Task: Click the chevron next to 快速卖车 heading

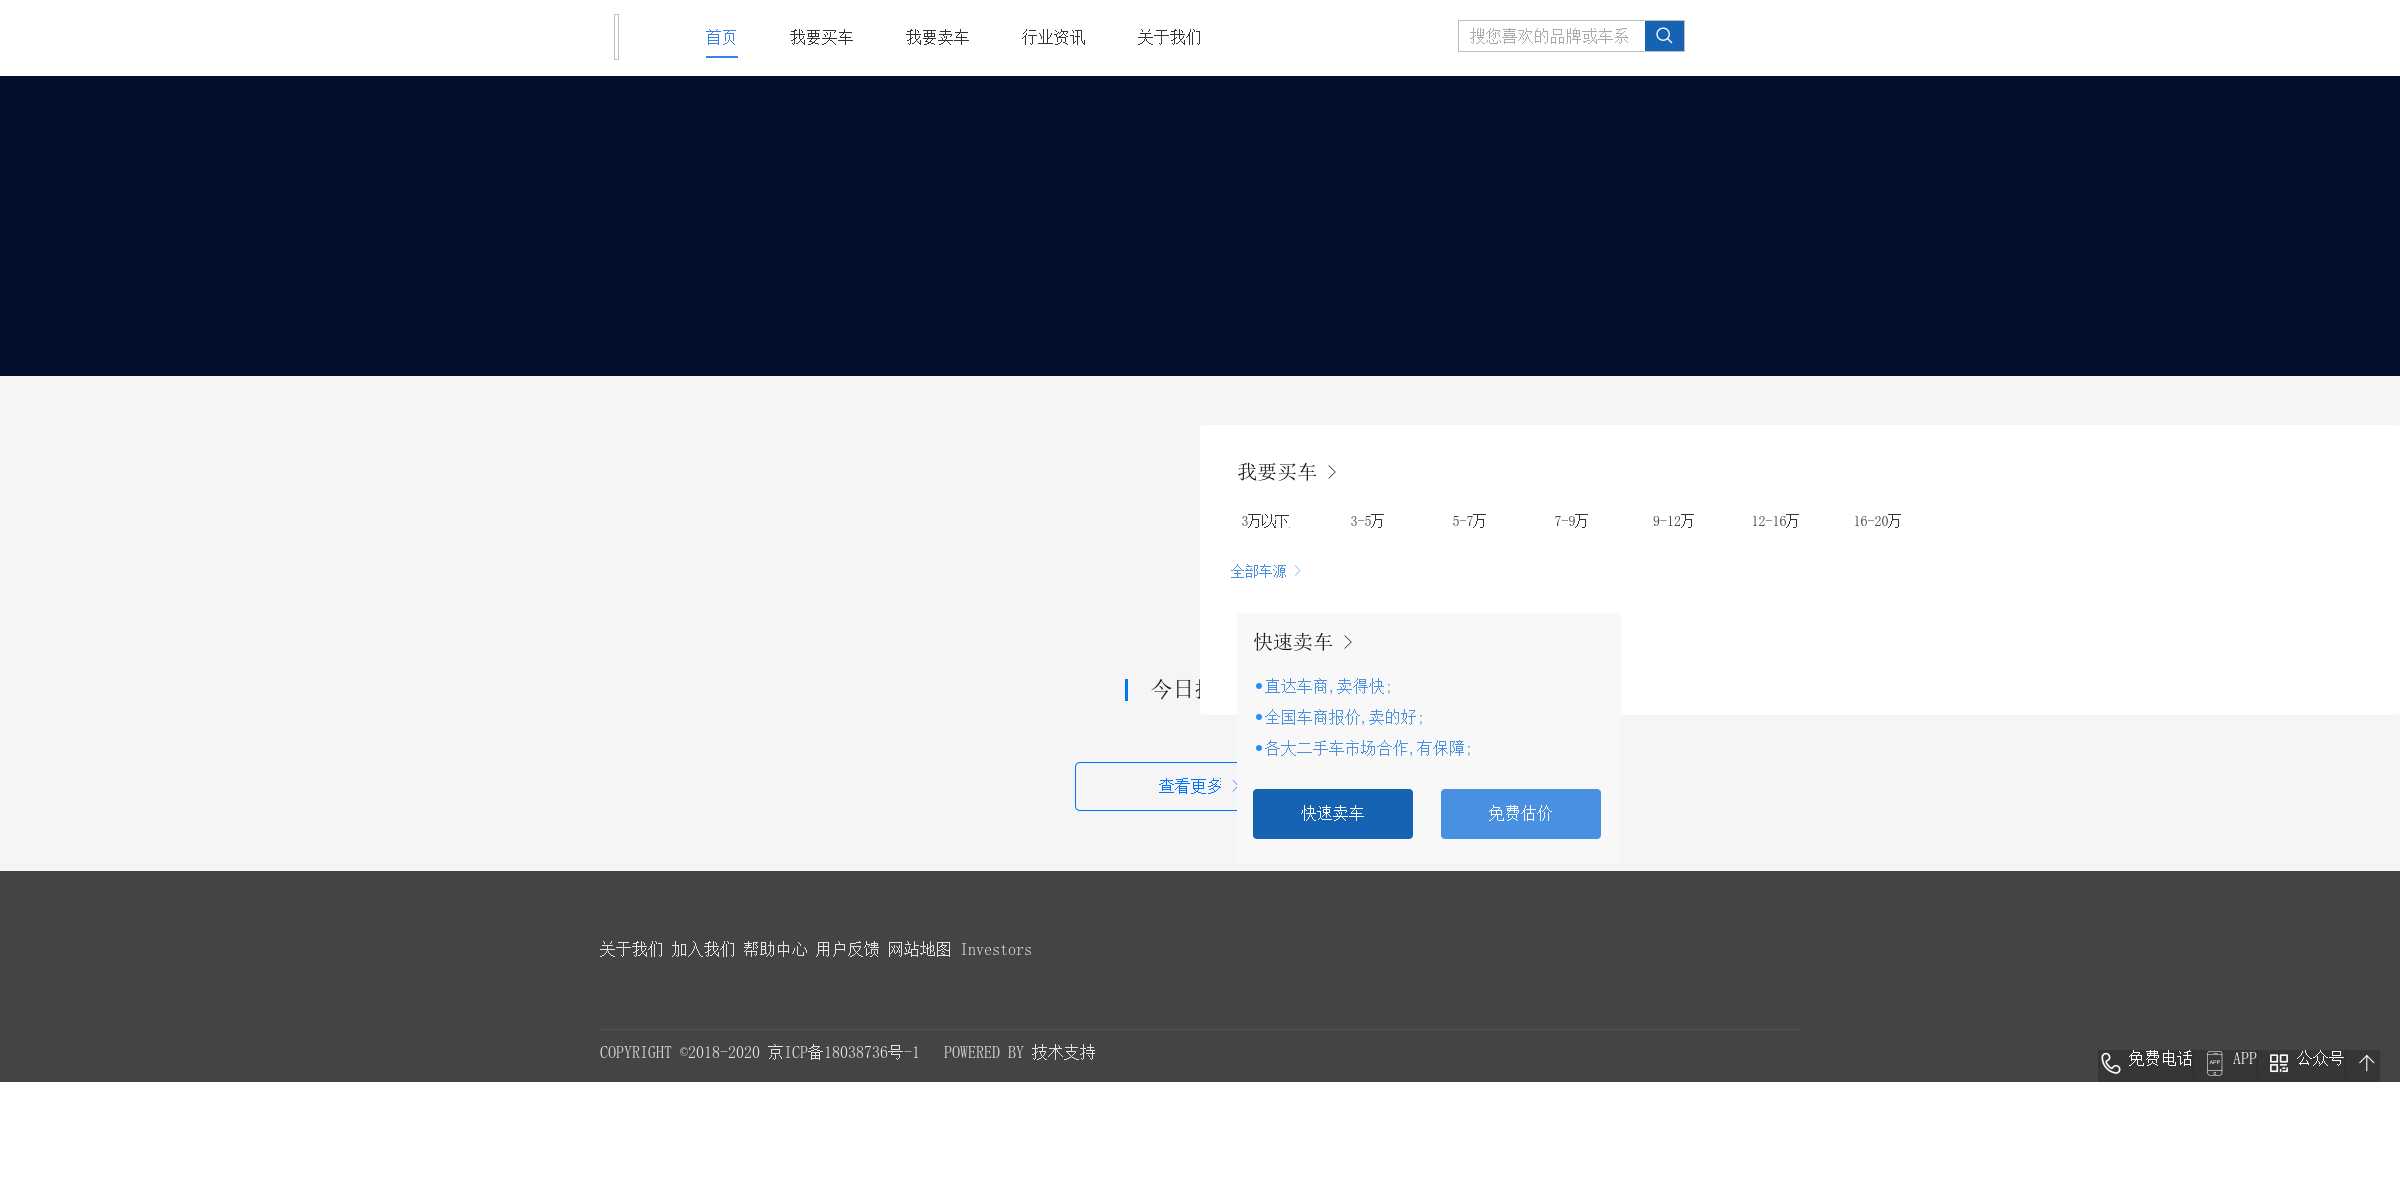Action: point(1348,642)
